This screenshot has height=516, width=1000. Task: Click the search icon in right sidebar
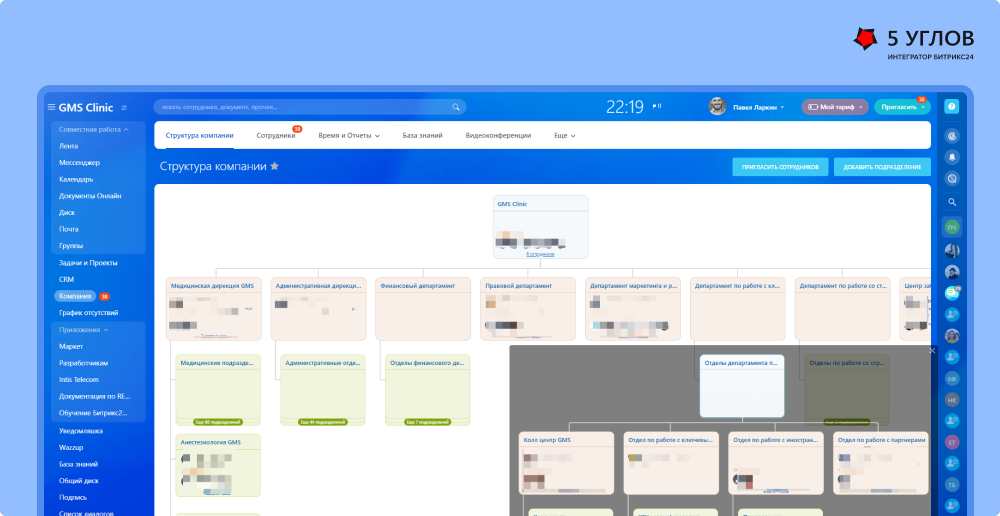(952, 202)
